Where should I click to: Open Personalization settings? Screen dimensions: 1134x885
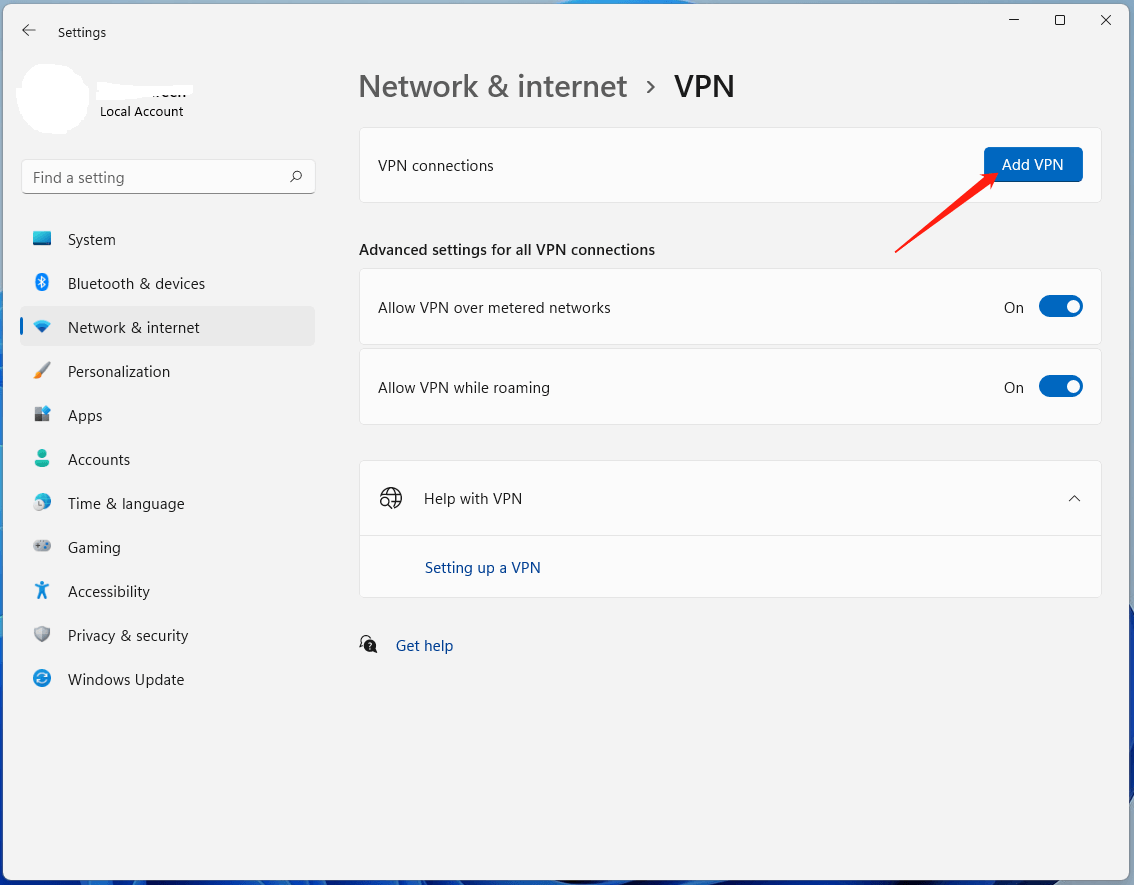coord(168,372)
